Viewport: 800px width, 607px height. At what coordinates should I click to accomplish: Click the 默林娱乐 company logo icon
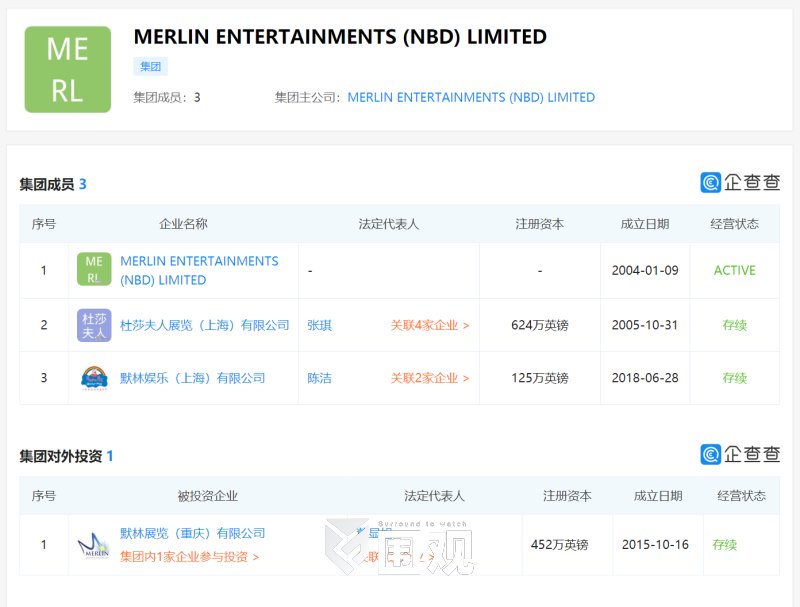tap(94, 378)
